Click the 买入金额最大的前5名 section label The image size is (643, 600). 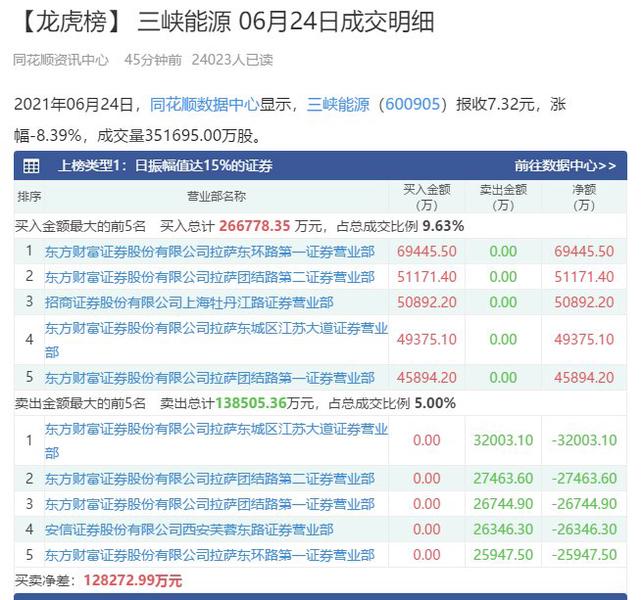coord(80,226)
